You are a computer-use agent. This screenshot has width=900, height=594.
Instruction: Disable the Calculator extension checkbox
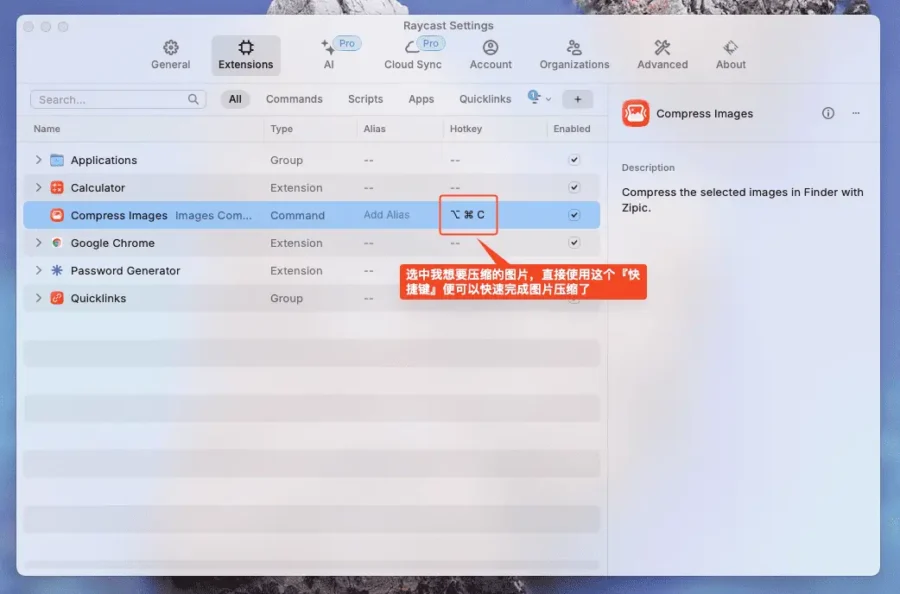(x=574, y=187)
